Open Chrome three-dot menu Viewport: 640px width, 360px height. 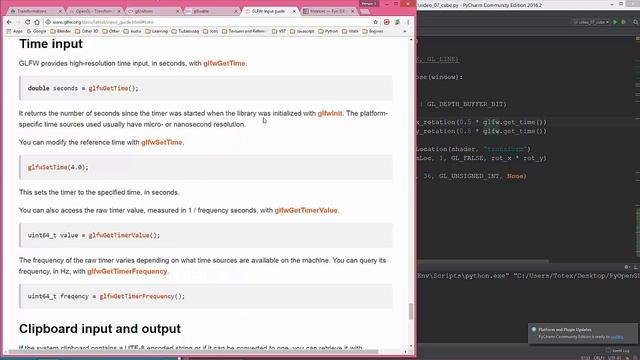tap(408, 22)
